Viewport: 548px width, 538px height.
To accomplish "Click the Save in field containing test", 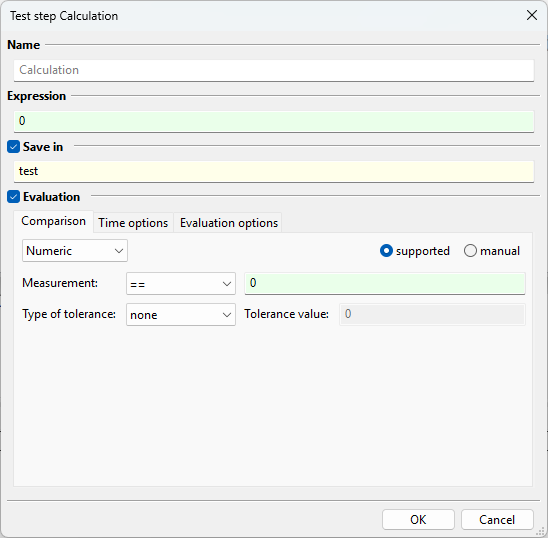I will pyautogui.click(x=274, y=171).
